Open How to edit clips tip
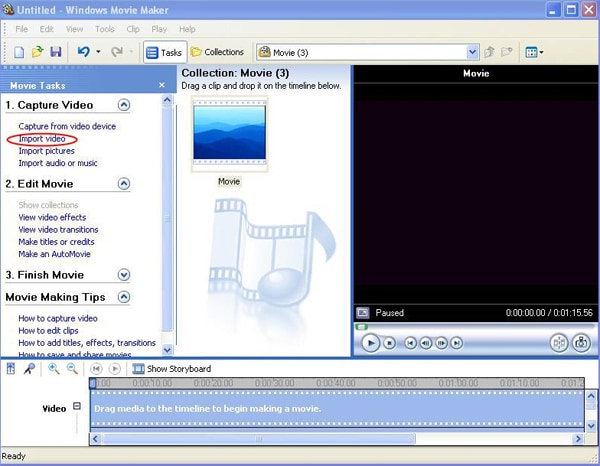The width and height of the screenshot is (600, 466). pos(48,331)
